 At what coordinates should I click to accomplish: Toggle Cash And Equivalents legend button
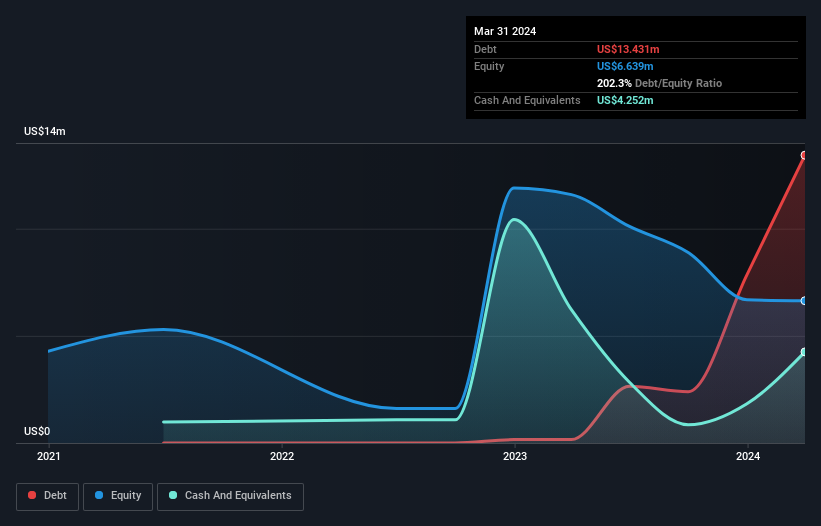point(230,496)
